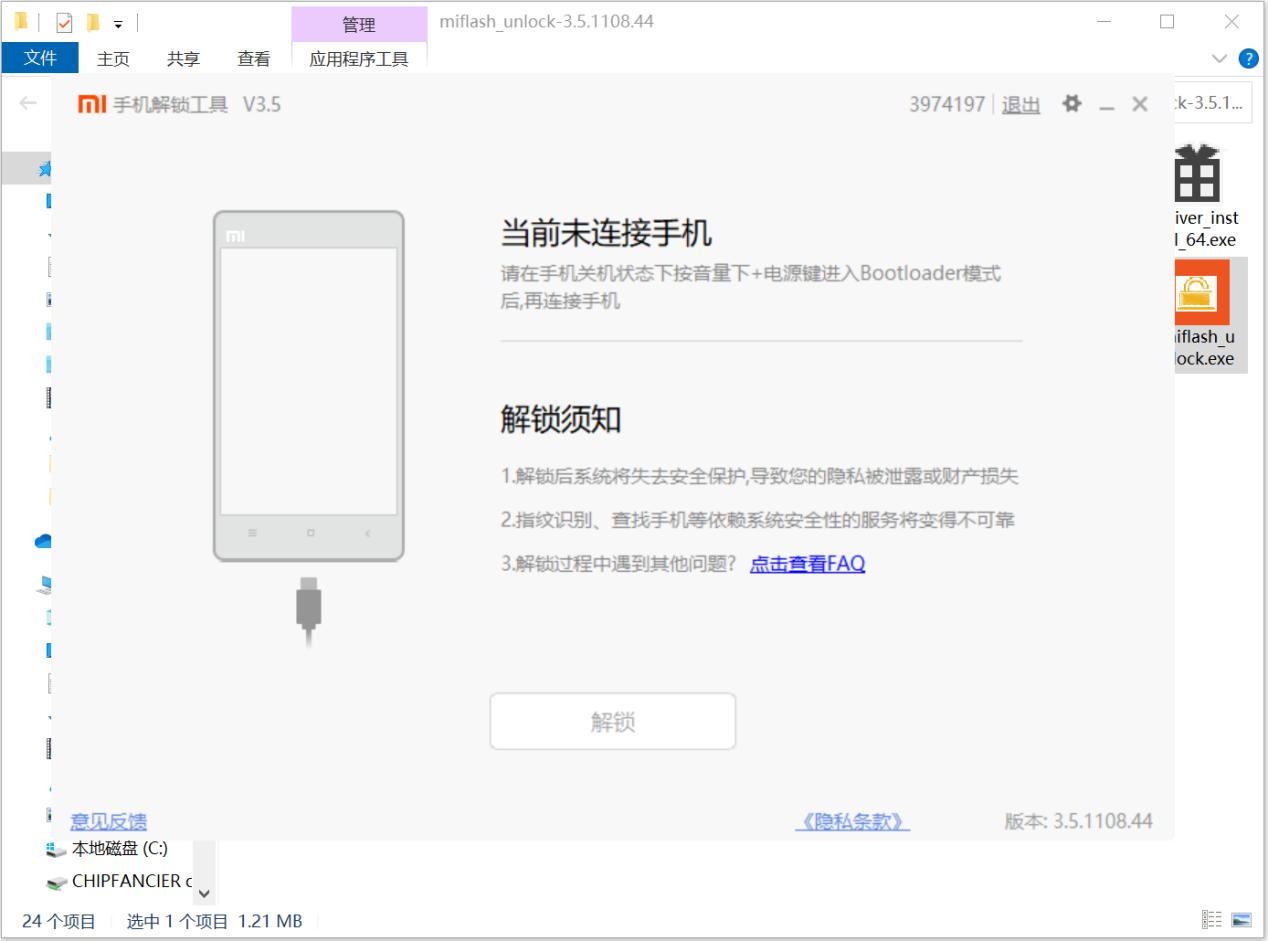Switch to 共享 ribbon tab
The image size is (1268, 941).
pos(183,59)
